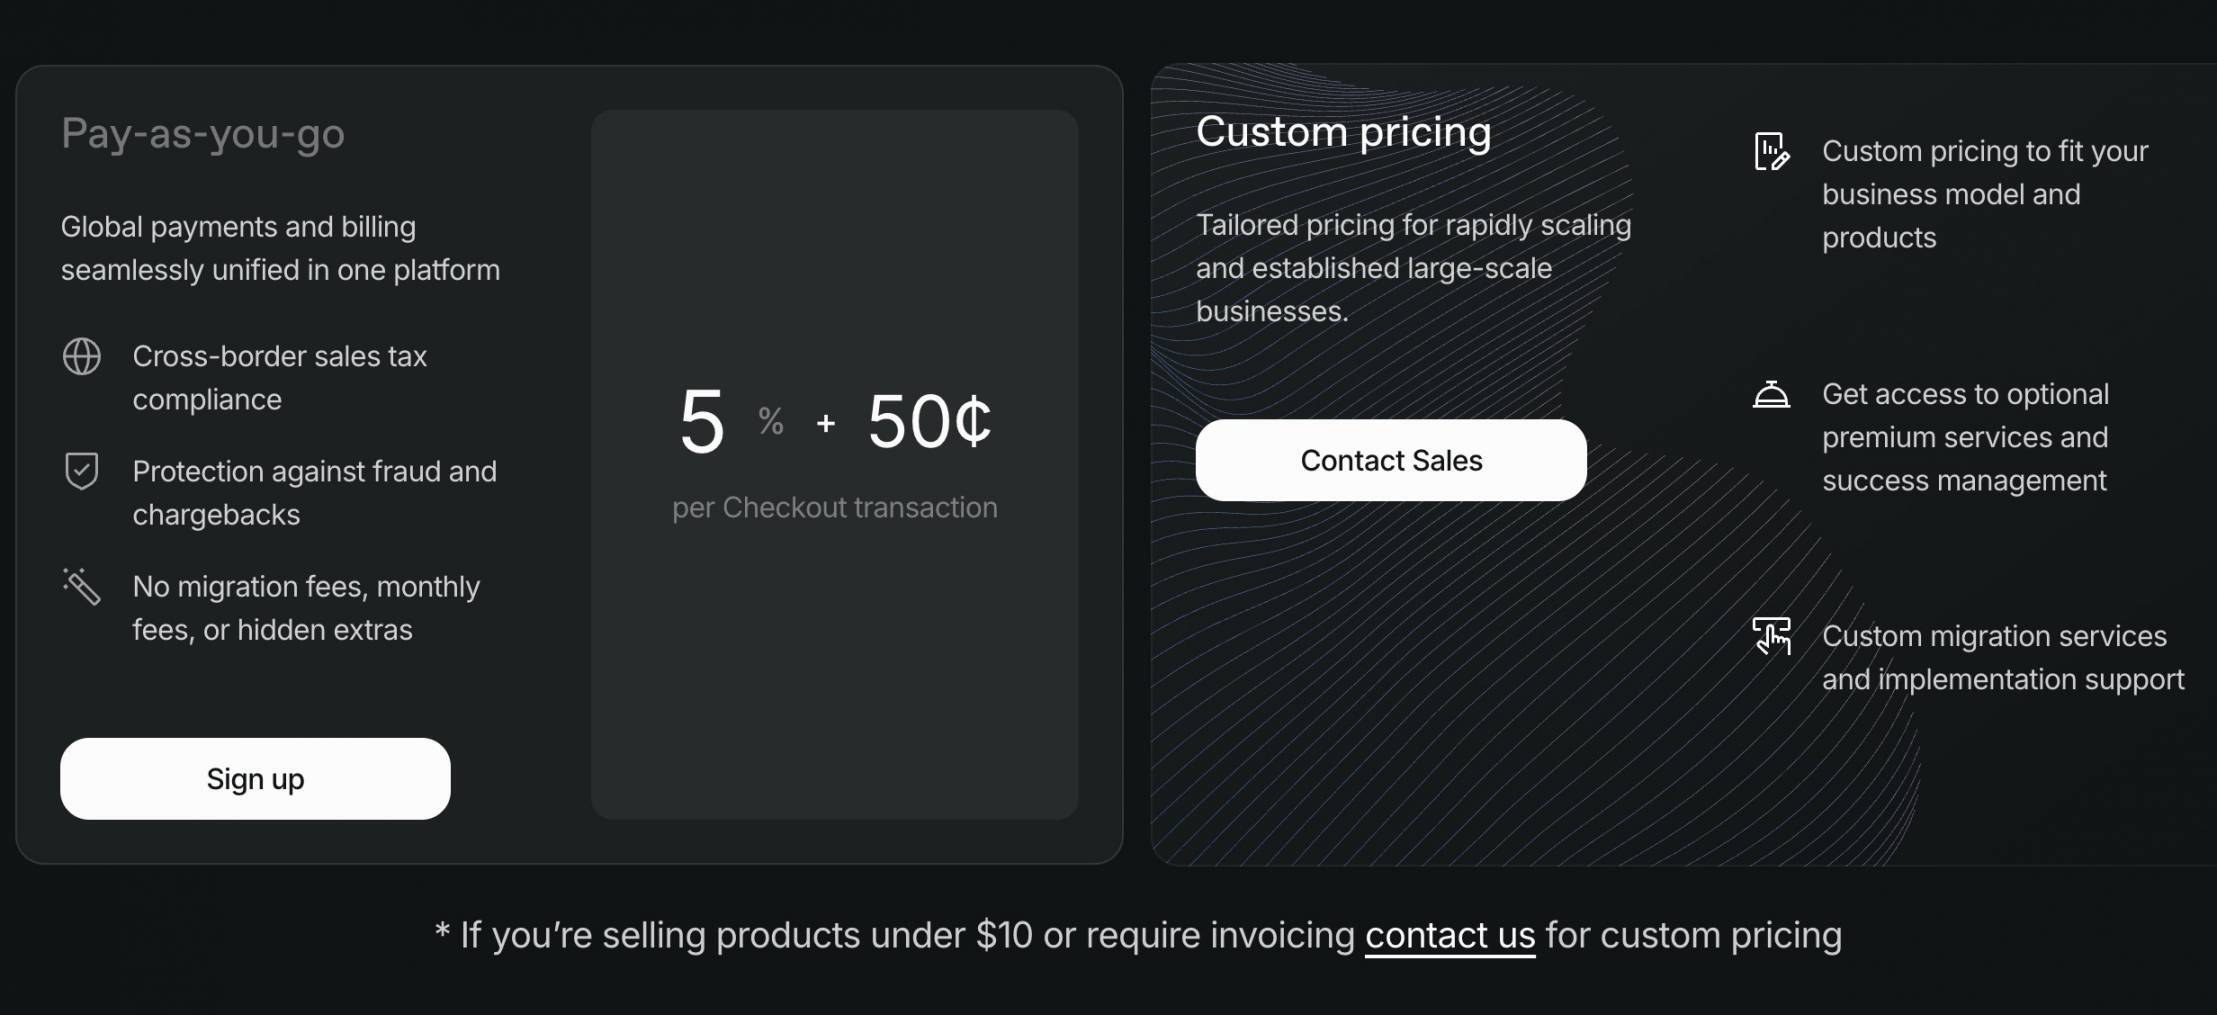
Task: Click the Global payments and billing subtitle
Action: click(280, 247)
